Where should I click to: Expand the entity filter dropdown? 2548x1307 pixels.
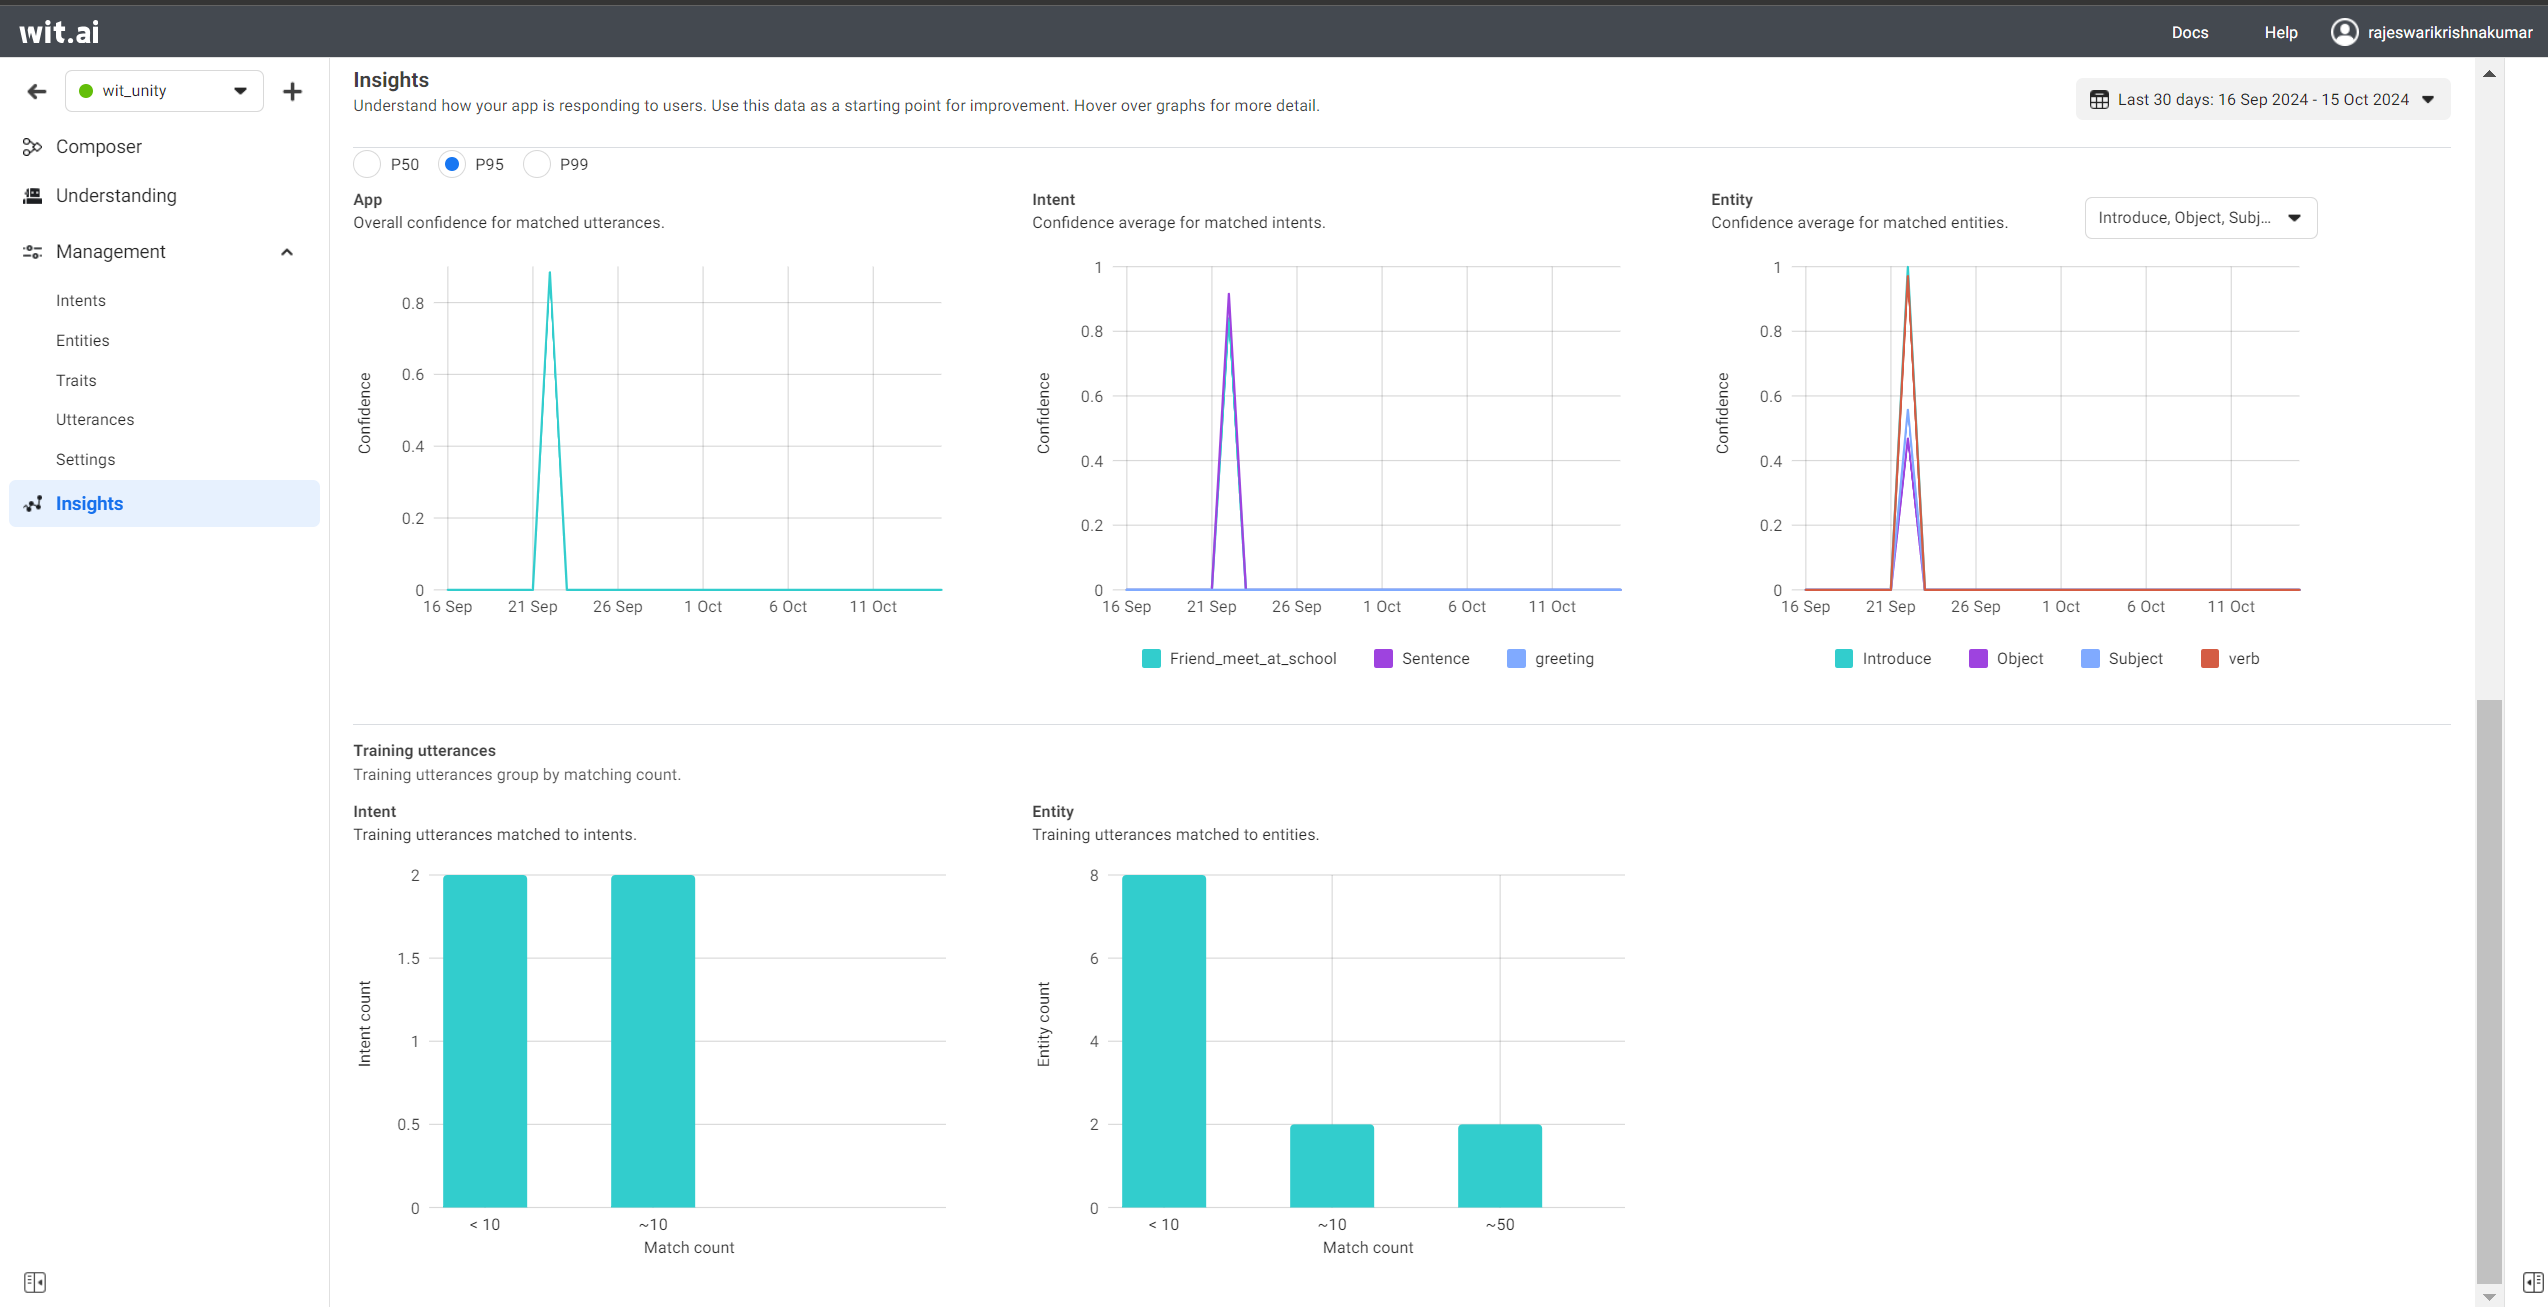2200,218
